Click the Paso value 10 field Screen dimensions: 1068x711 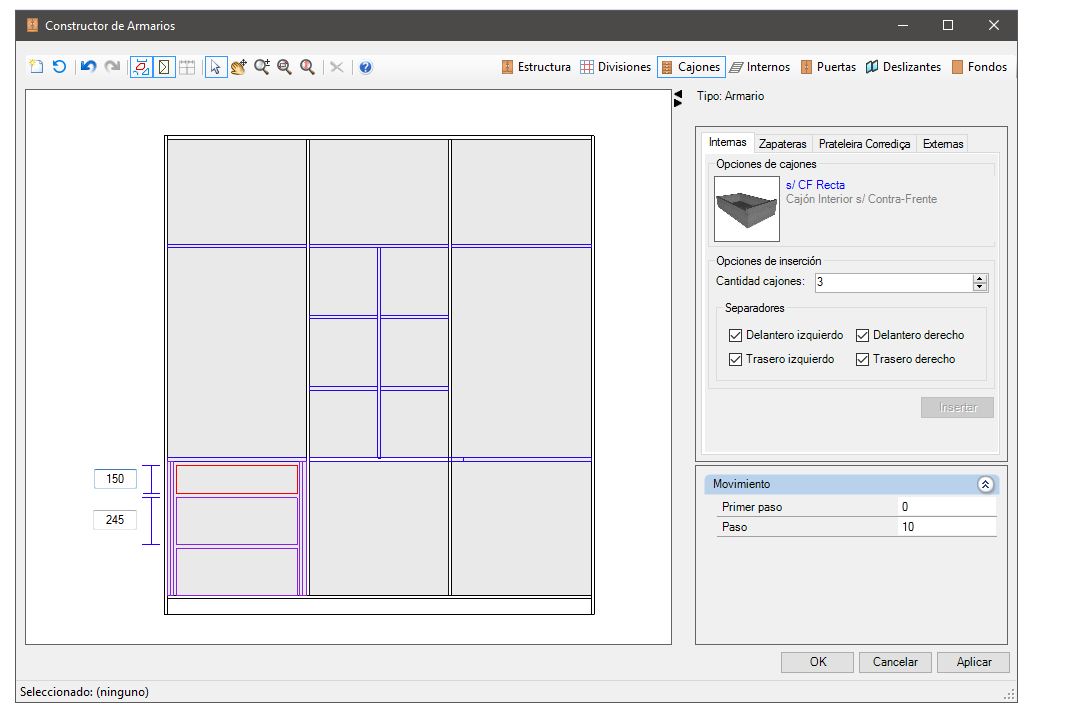click(947, 527)
